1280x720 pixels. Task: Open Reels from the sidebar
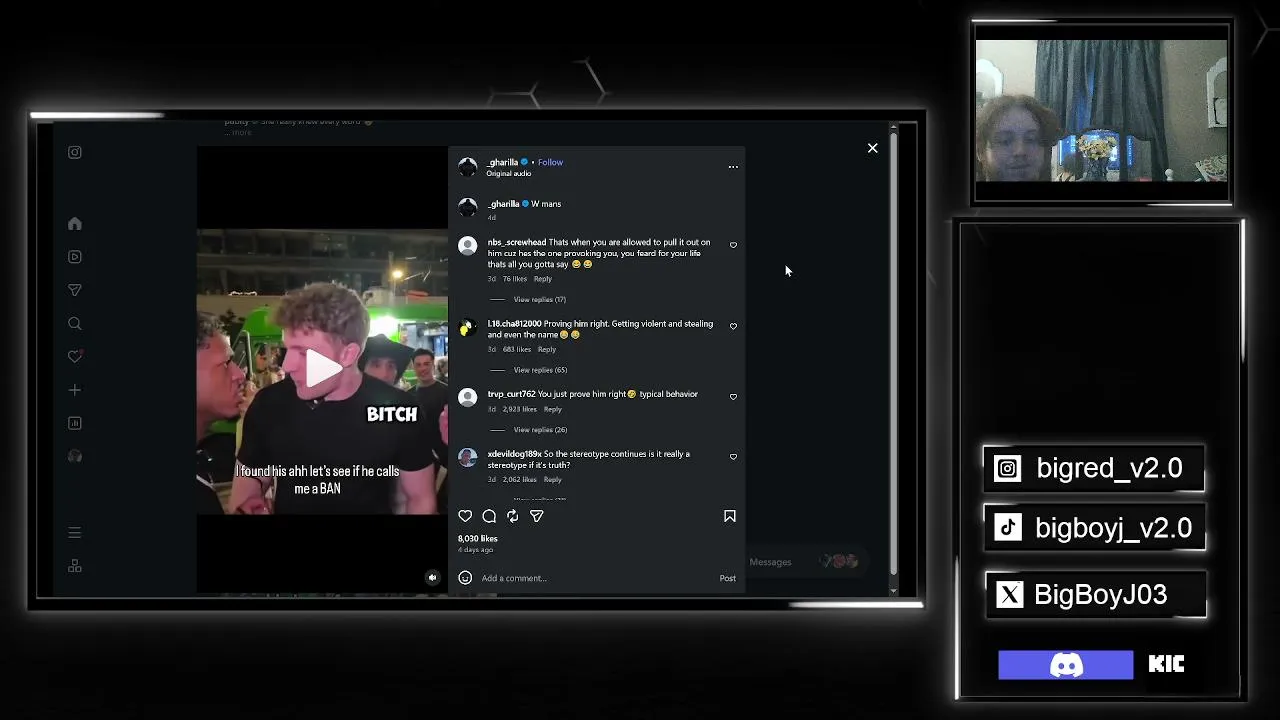[x=75, y=257]
